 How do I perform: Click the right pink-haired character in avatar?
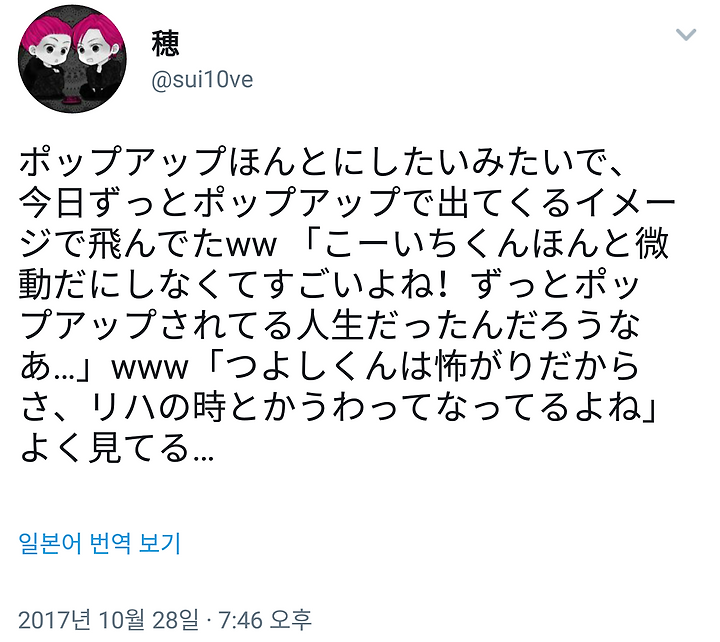point(97,57)
